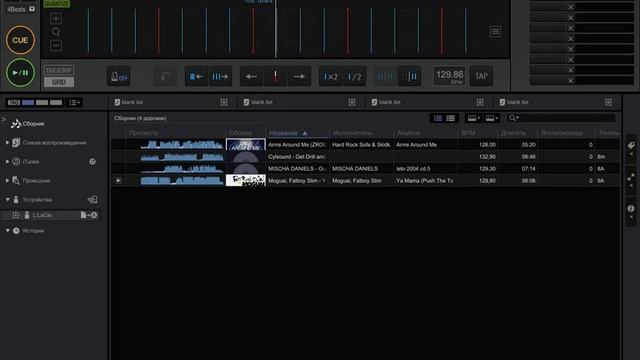
Task: Sort by the Название column header
Action: (298, 133)
